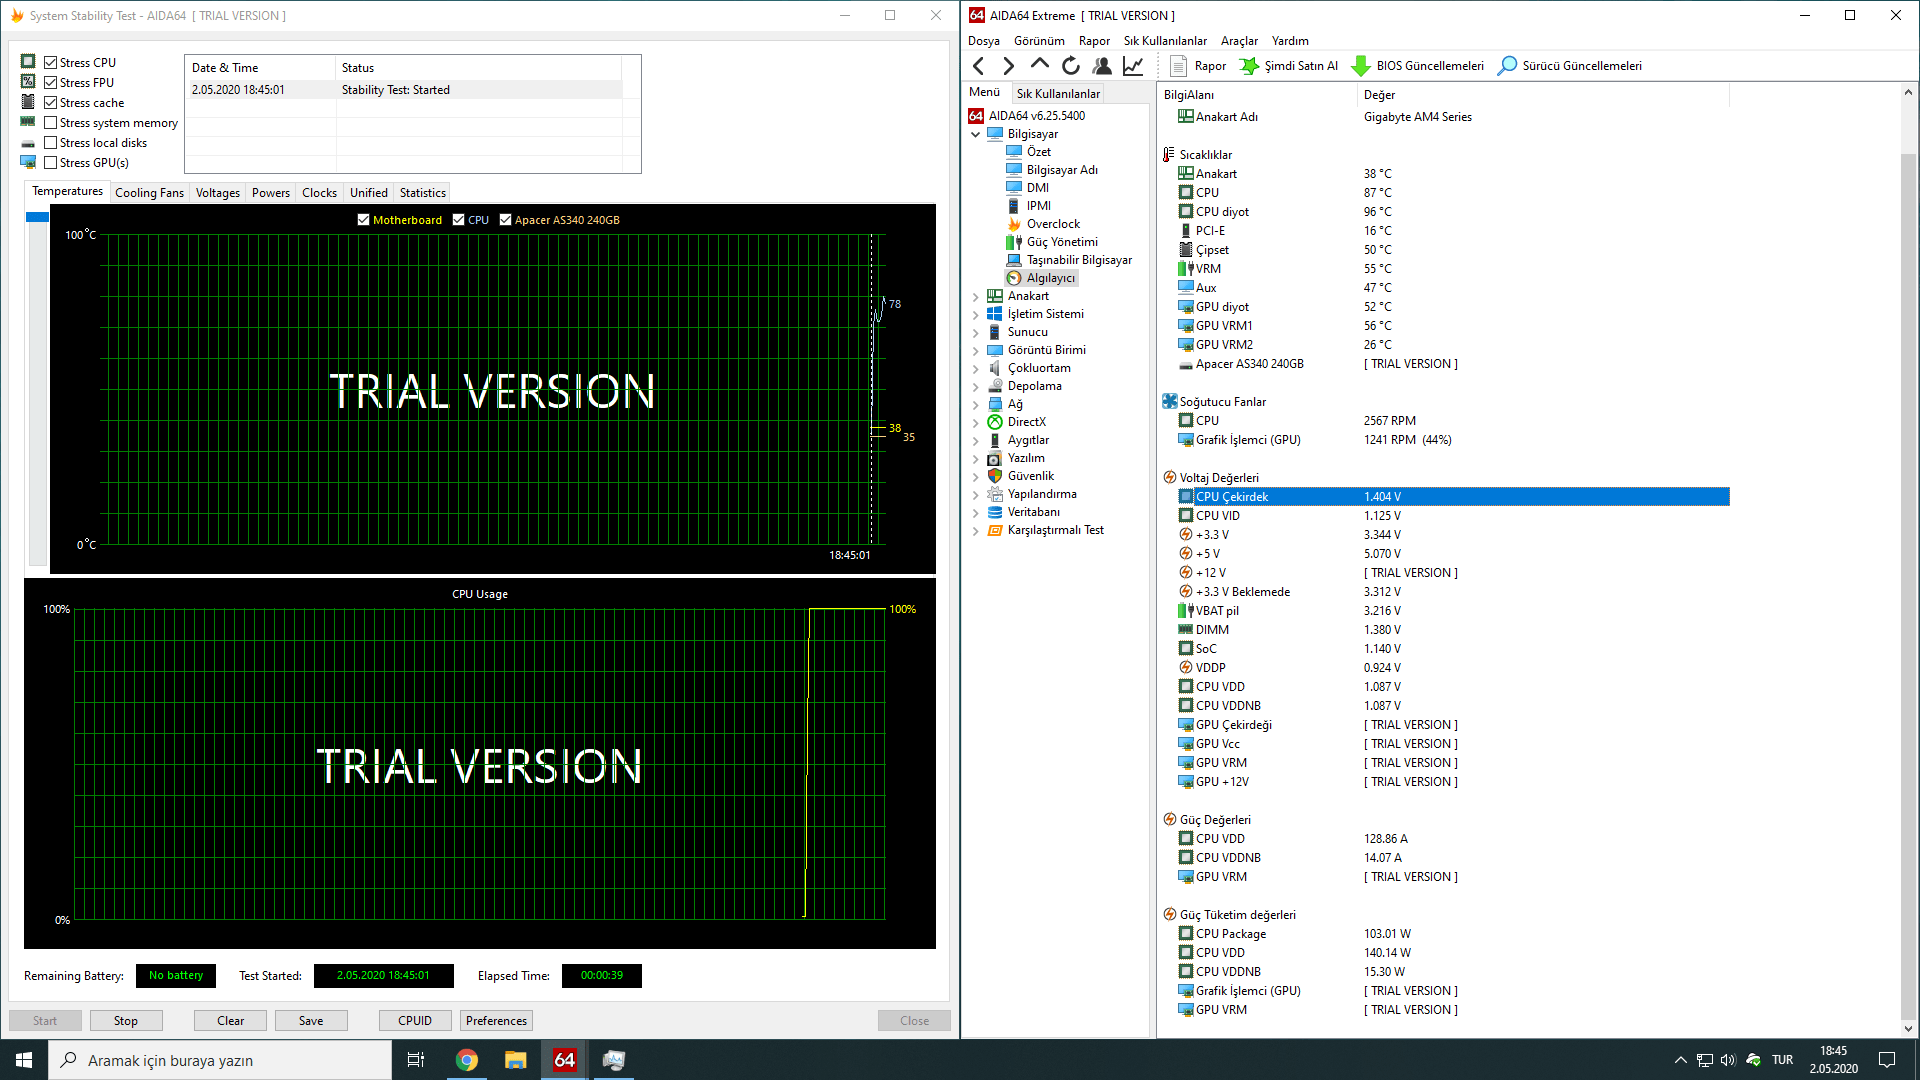This screenshot has width=1920, height=1080.
Task: Open the Favorites user icon in toolbar
Action: pyautogui.click(x=1102, y=66)
